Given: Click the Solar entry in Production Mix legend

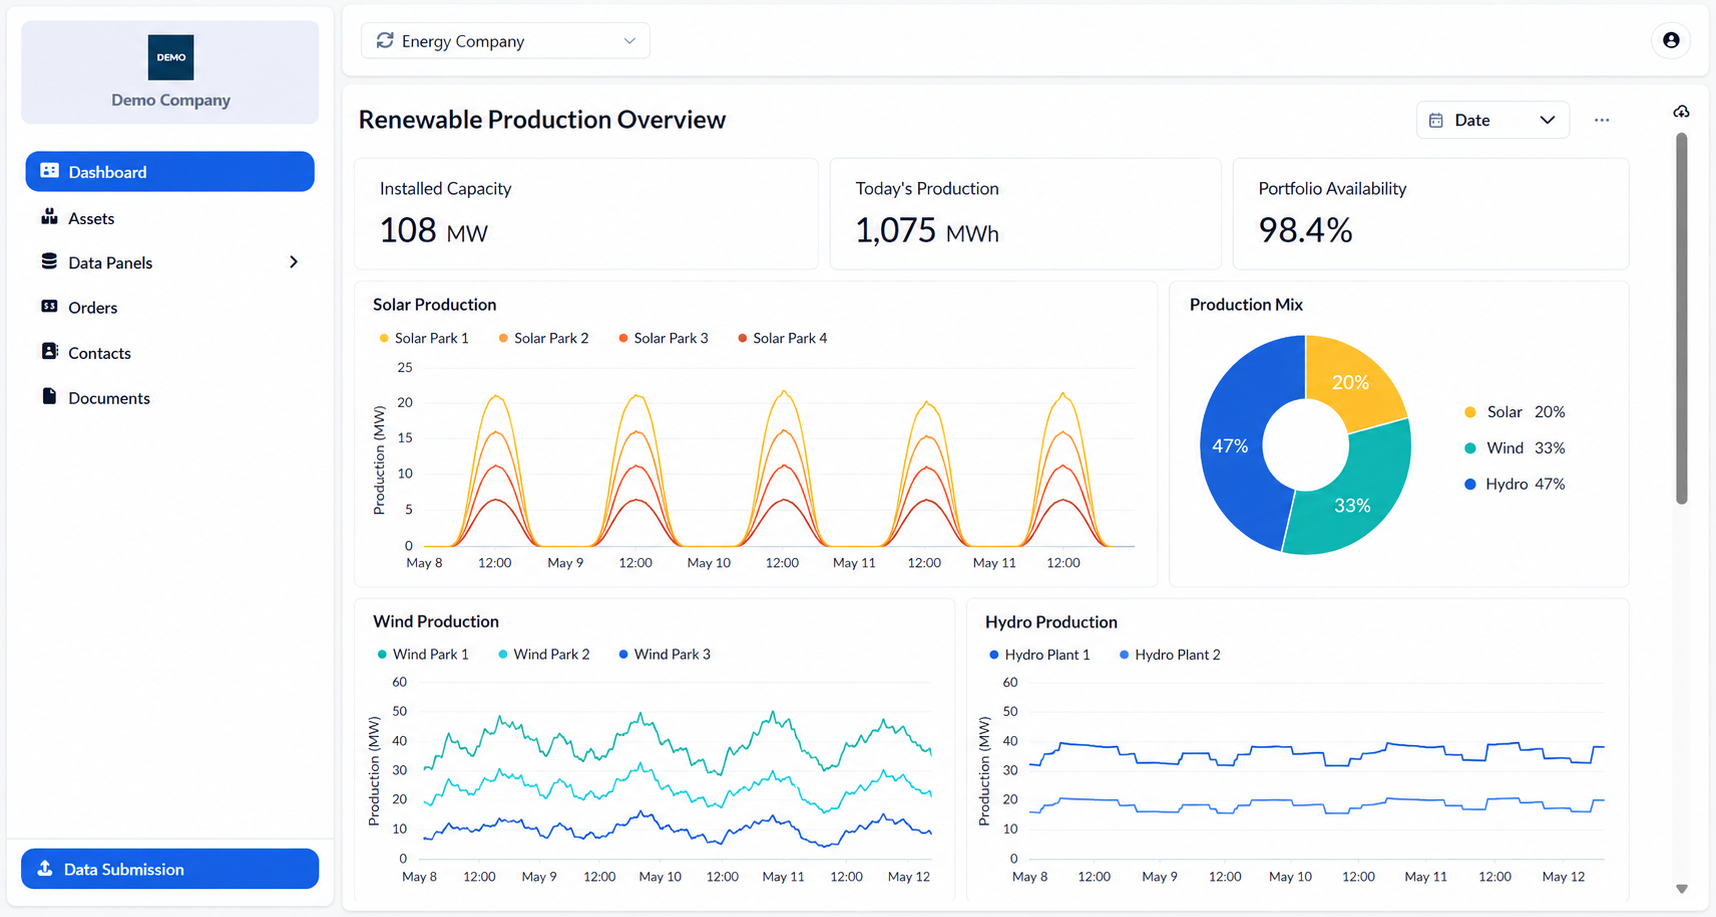Looking at the screenshot, I should point(1514,412).
